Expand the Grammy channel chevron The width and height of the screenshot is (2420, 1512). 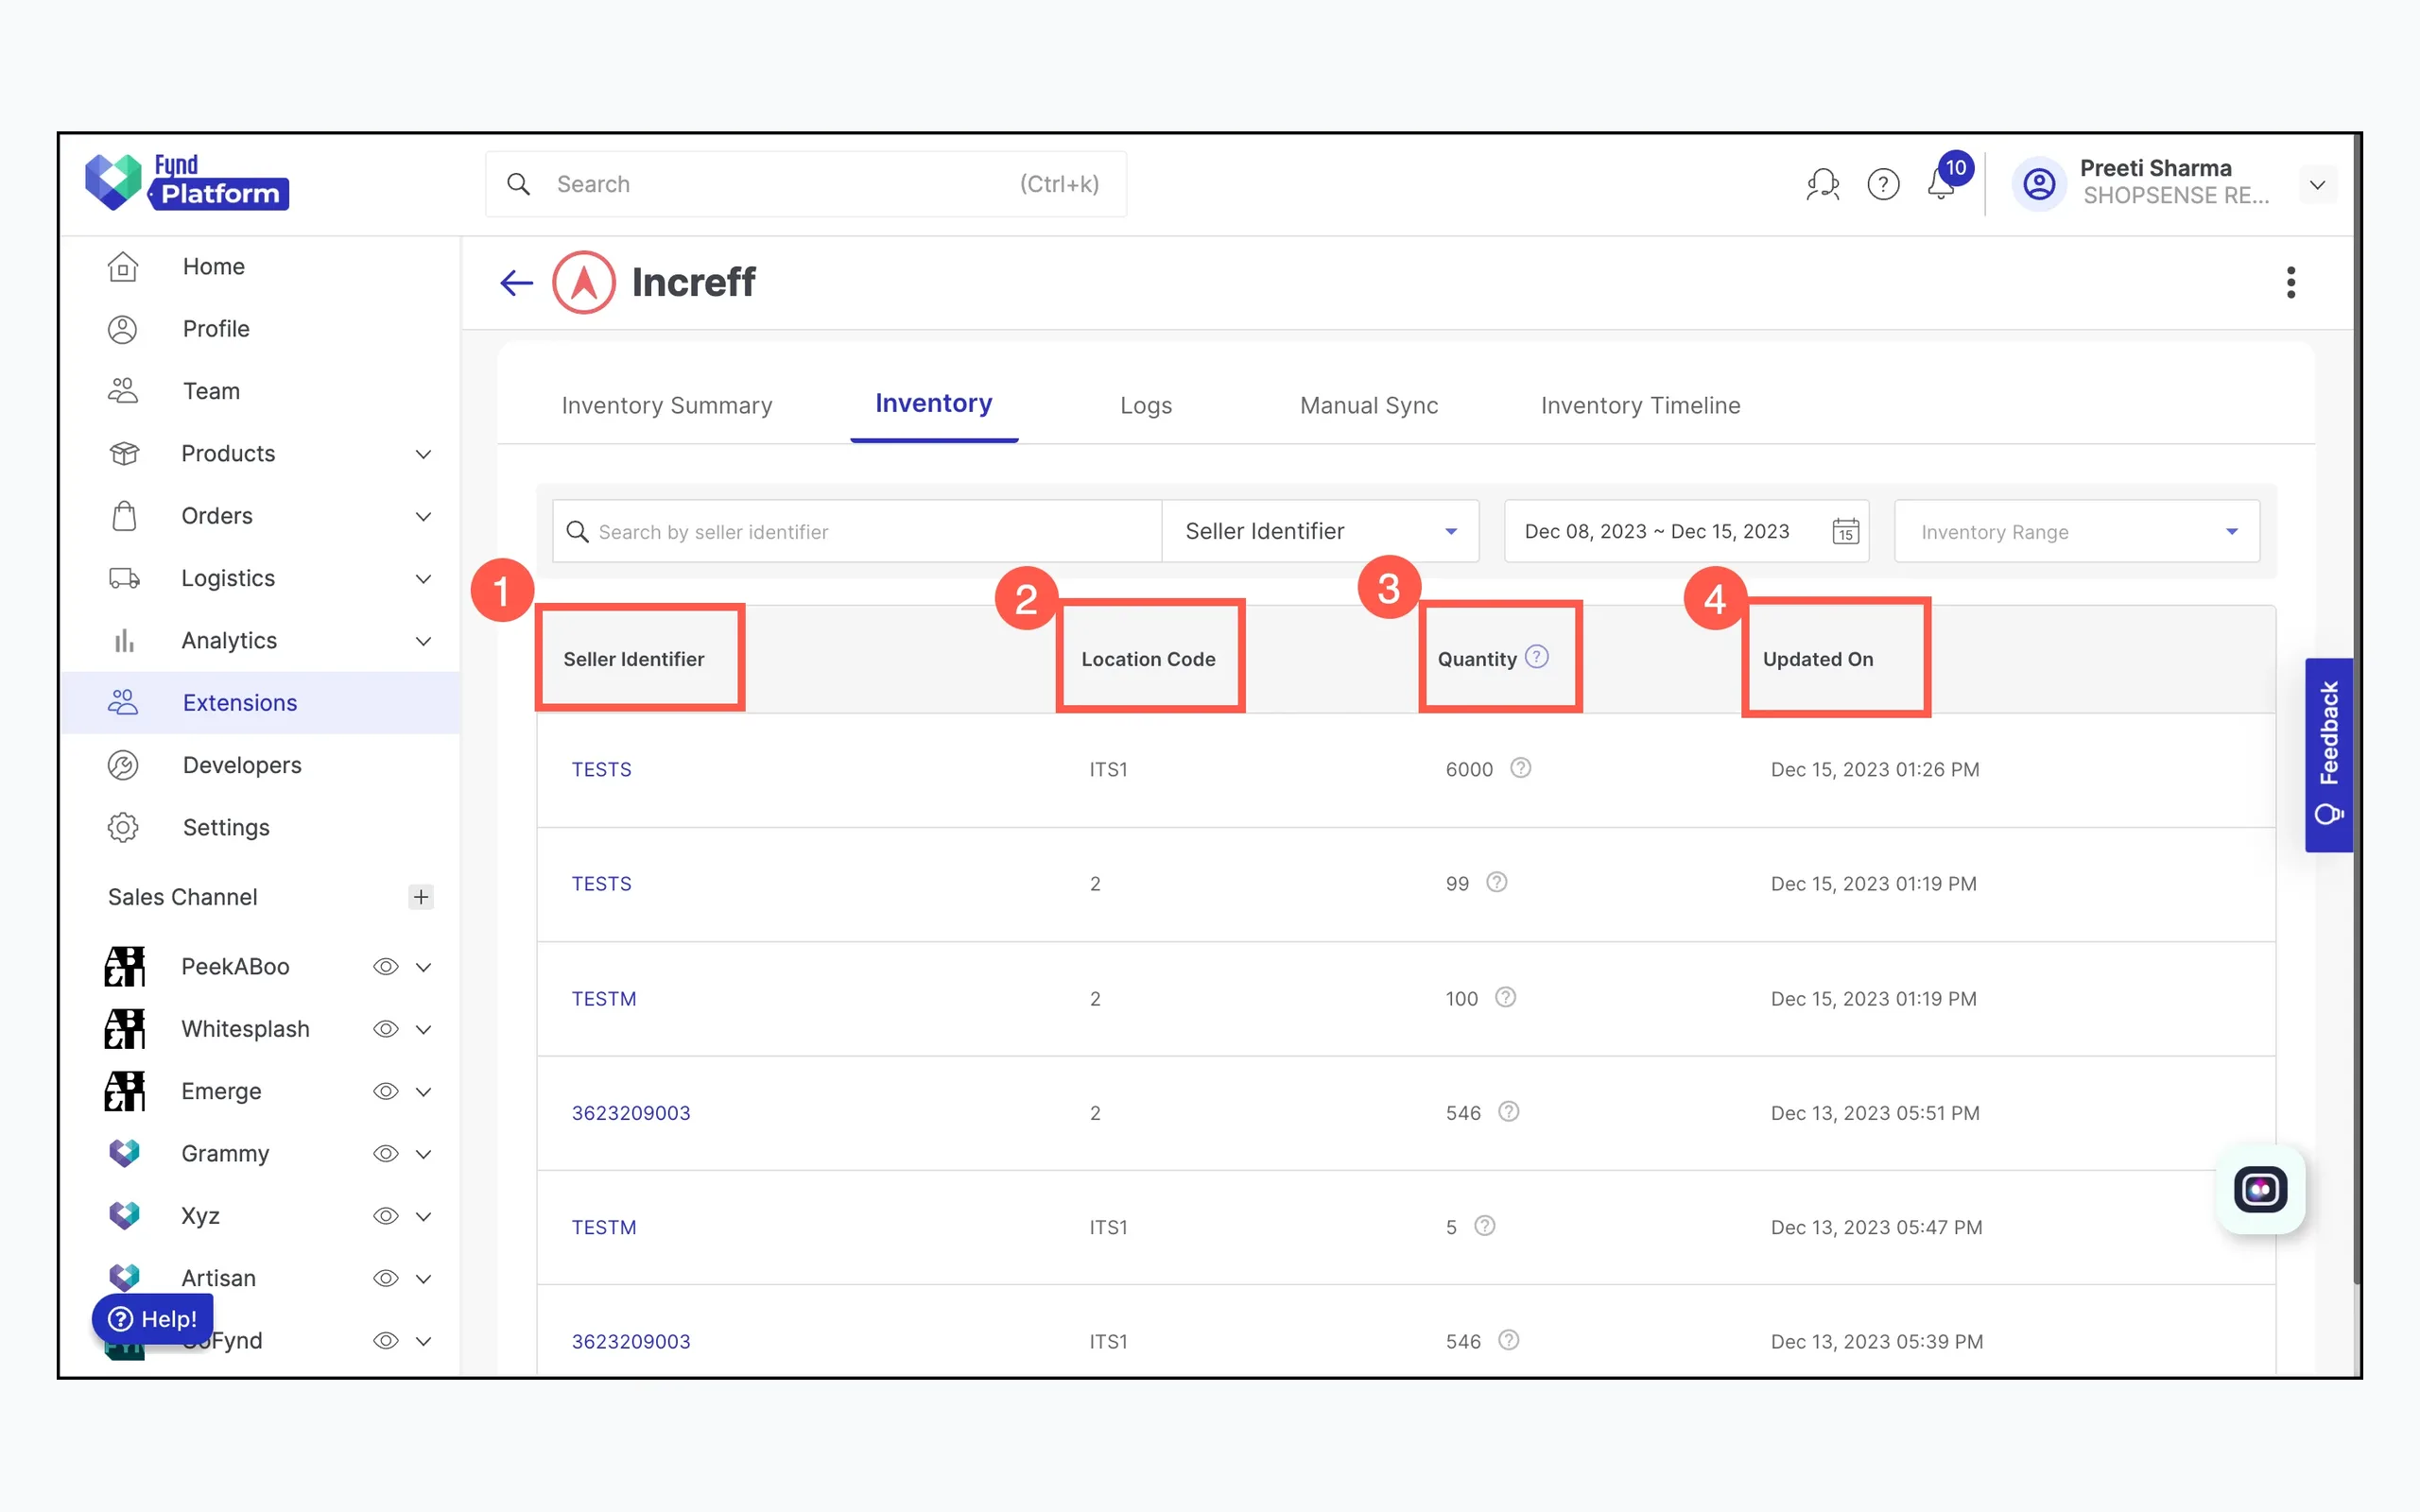[424, 1154]
